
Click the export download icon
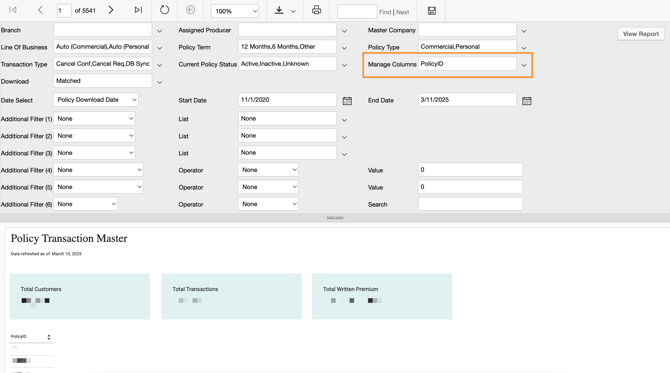tap(279, 10)
